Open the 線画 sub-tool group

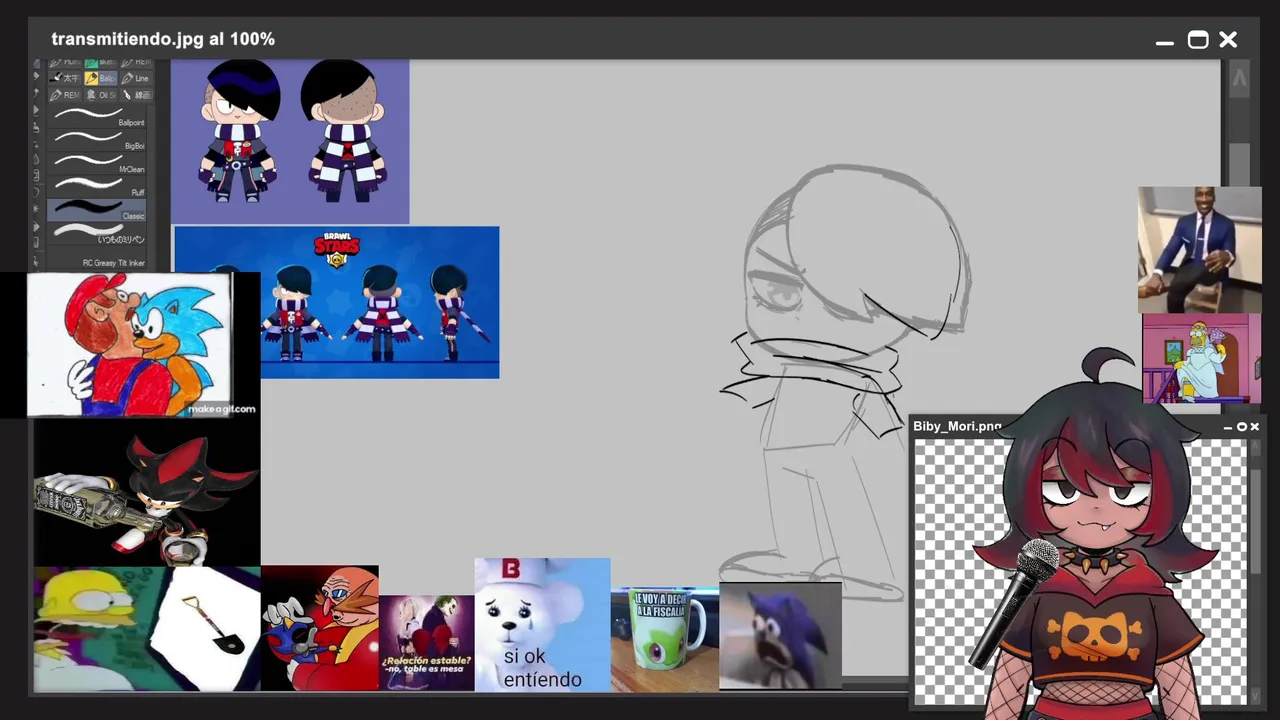pyautogui.click(x=135, y=95)
